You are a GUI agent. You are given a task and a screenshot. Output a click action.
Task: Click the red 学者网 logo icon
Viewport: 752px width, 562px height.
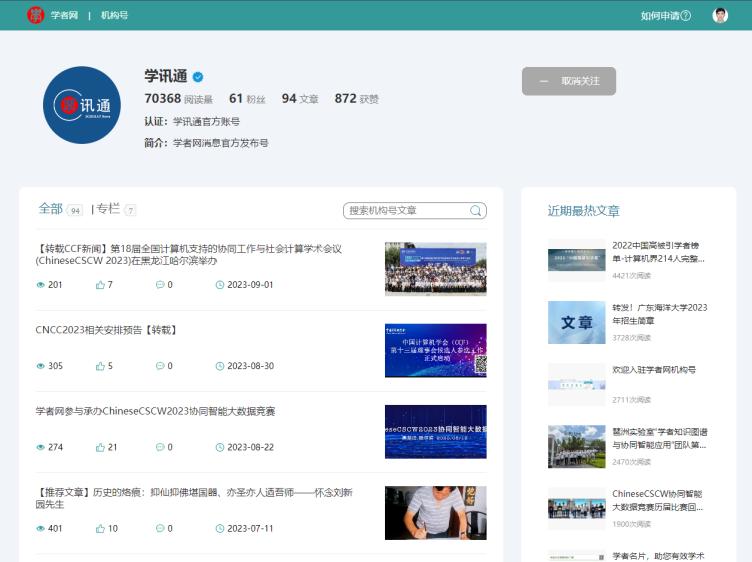pos(36,15)
